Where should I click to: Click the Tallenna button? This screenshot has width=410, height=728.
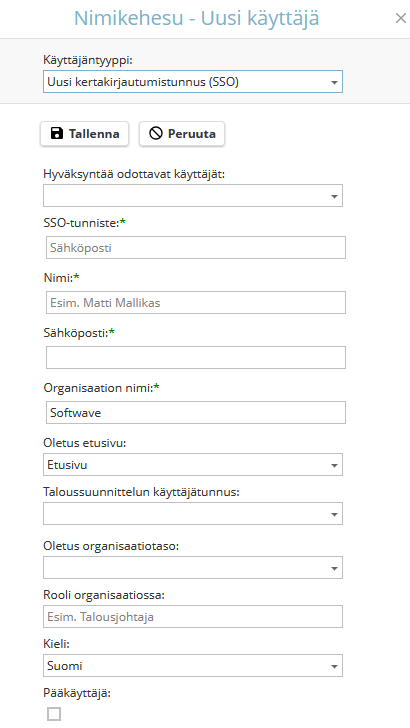click(85, 134)
